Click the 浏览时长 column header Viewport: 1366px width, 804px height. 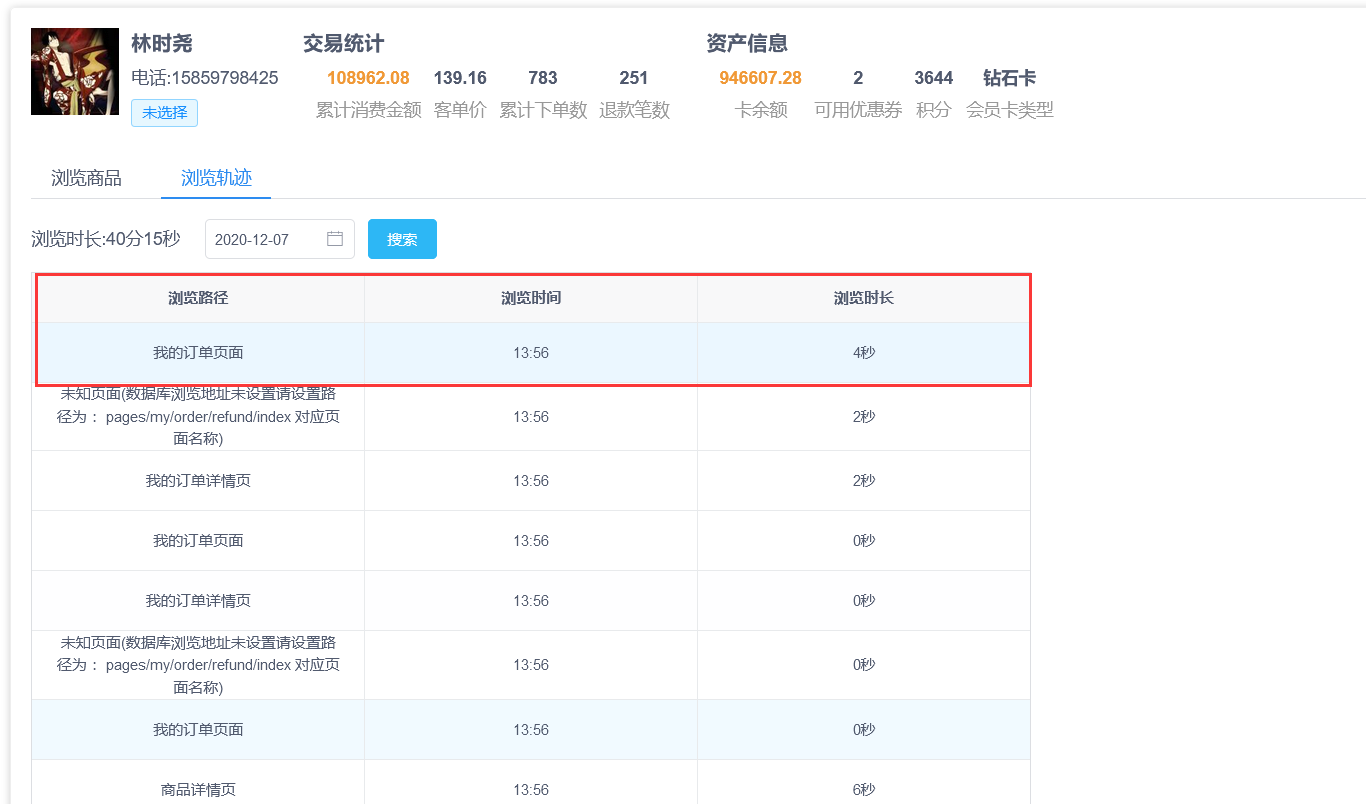[864, 298]
